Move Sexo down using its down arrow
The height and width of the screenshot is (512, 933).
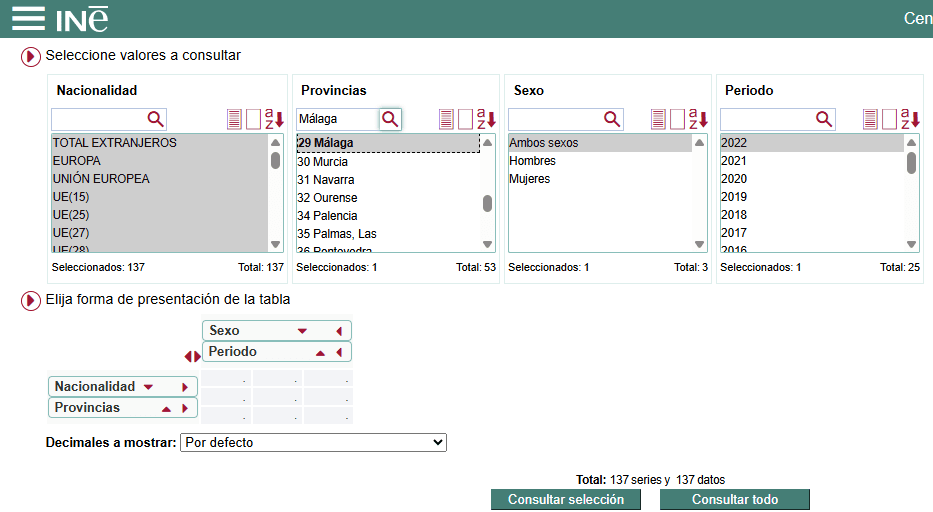coord(302,331)
